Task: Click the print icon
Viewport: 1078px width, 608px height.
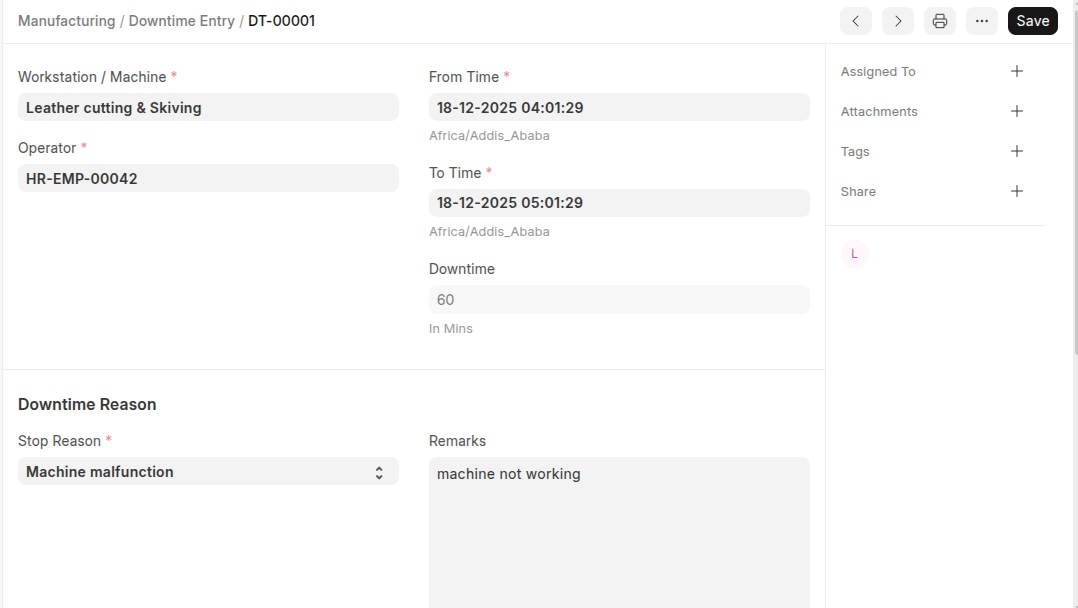Action: pyautogui.click(x=940, y=21)
